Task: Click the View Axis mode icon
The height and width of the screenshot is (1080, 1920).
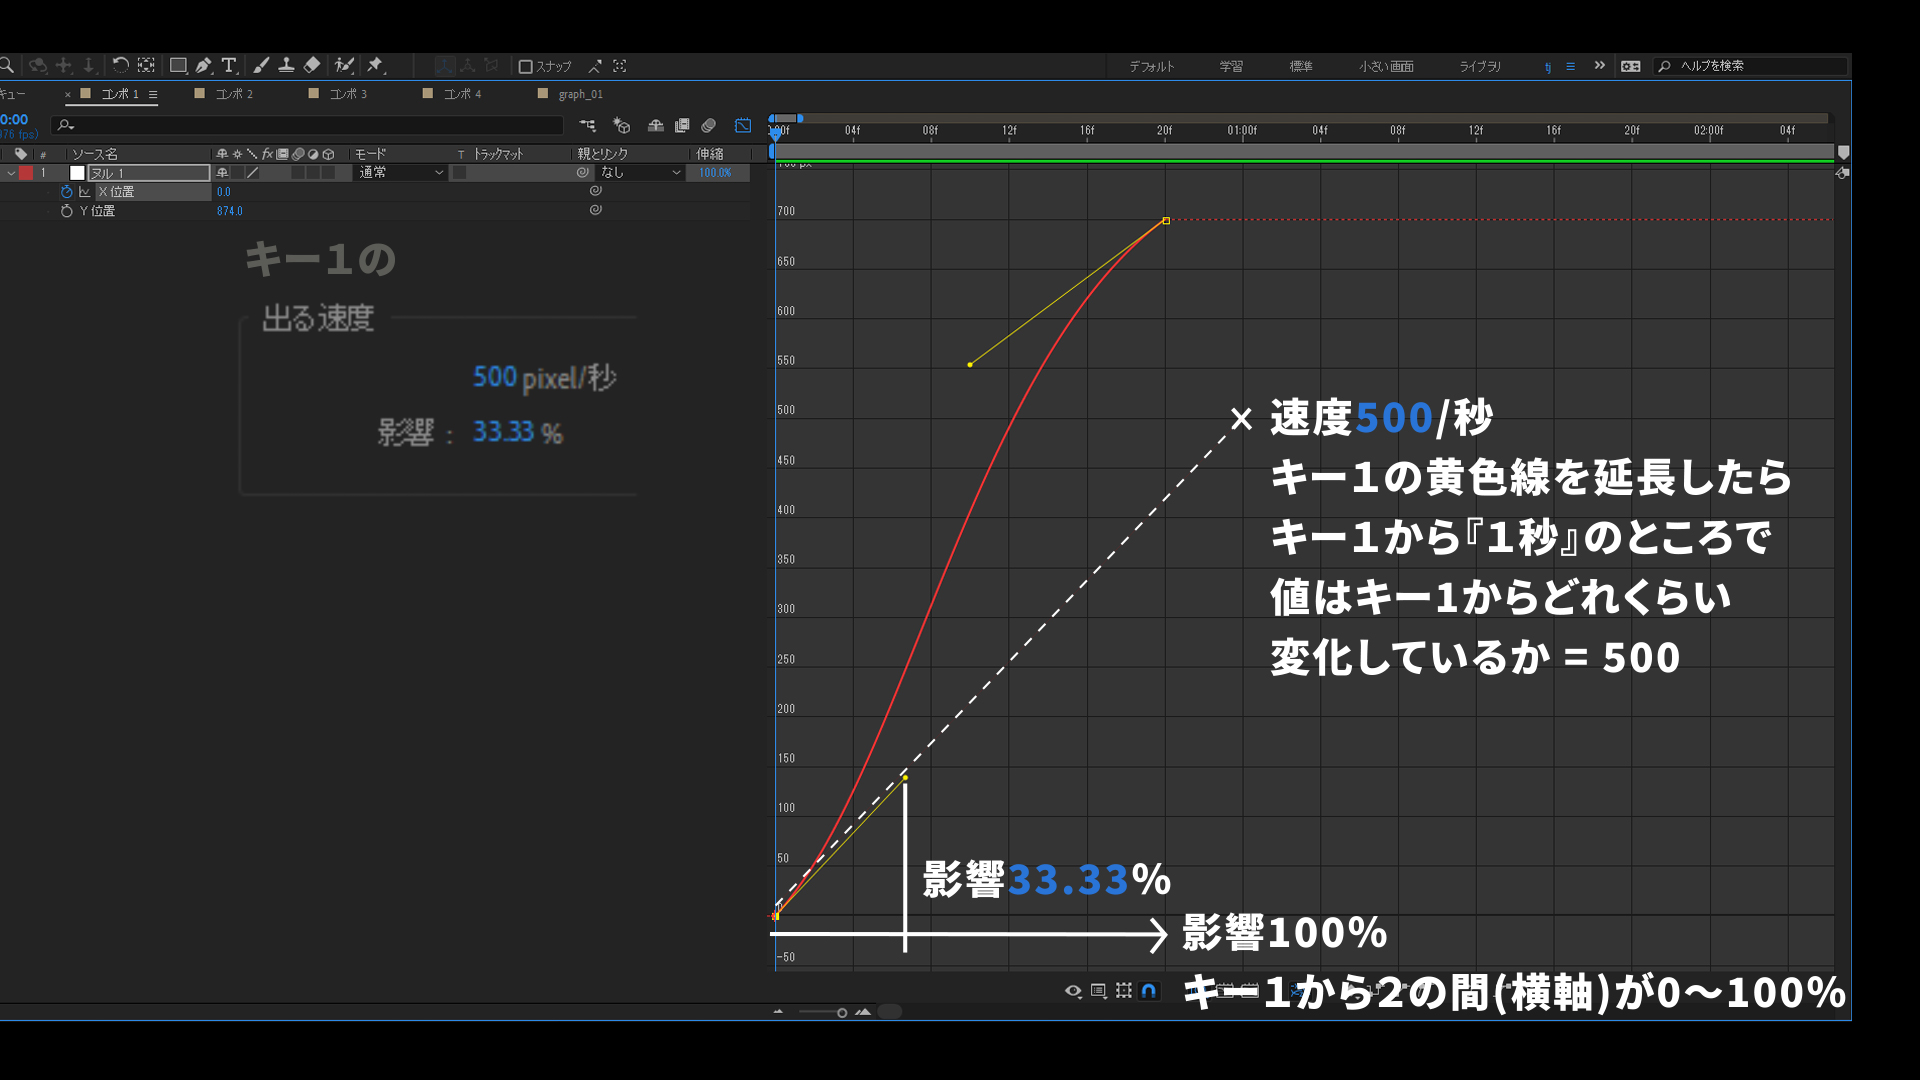Action: 491,66
